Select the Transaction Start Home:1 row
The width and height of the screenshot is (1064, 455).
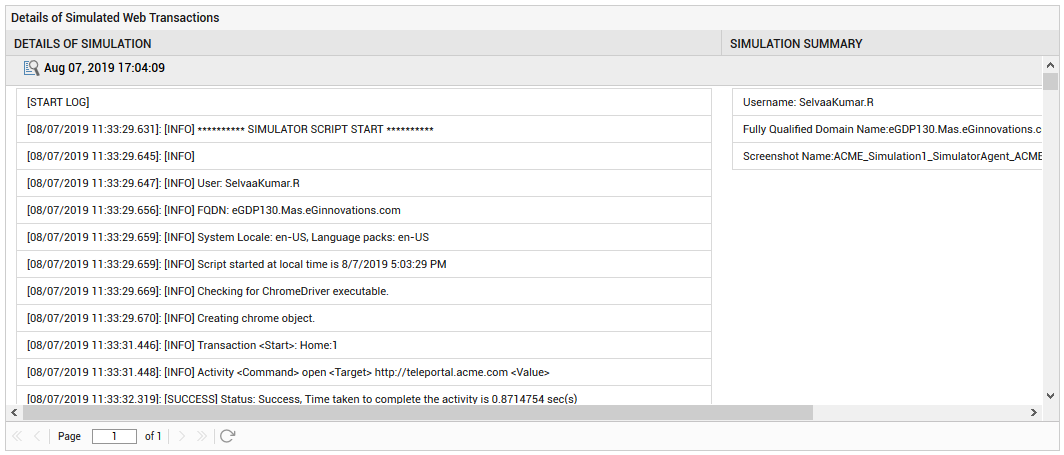pos(364,345)
